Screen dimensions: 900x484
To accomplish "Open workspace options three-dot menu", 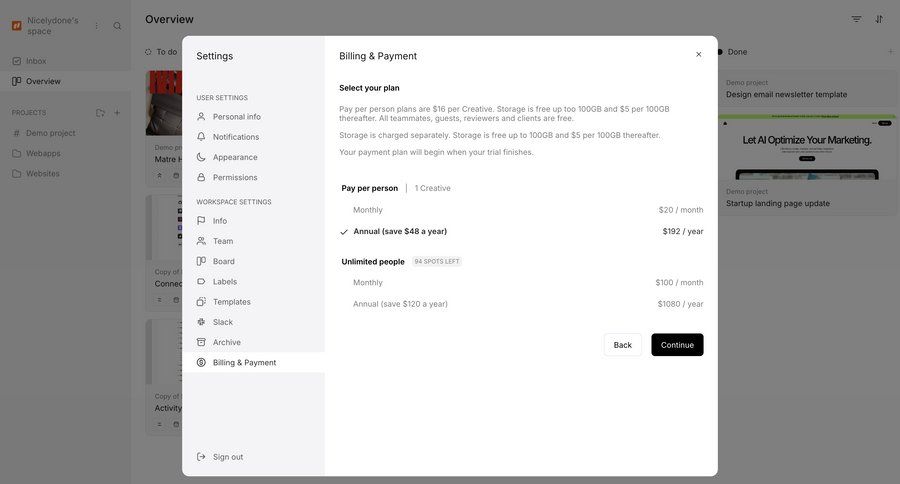I will (97, 25).
